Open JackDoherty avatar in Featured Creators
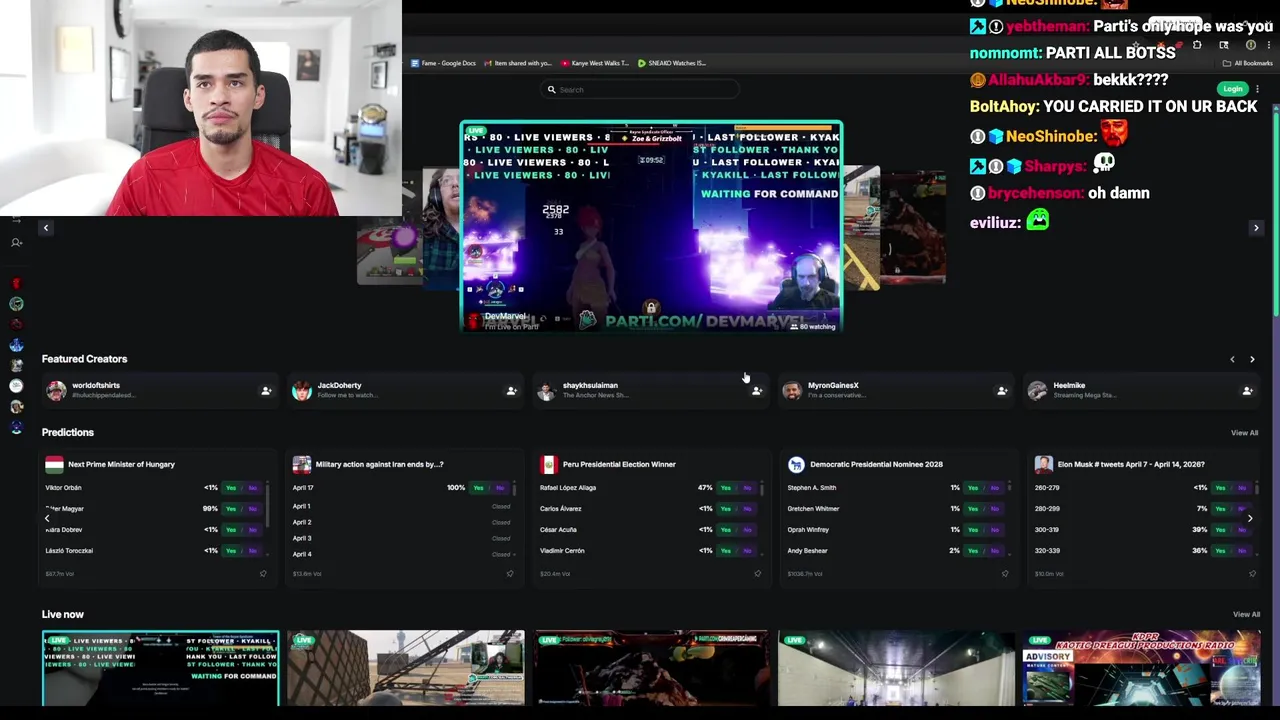Screen dimensions: 1280x720 (x=301, y=390)
